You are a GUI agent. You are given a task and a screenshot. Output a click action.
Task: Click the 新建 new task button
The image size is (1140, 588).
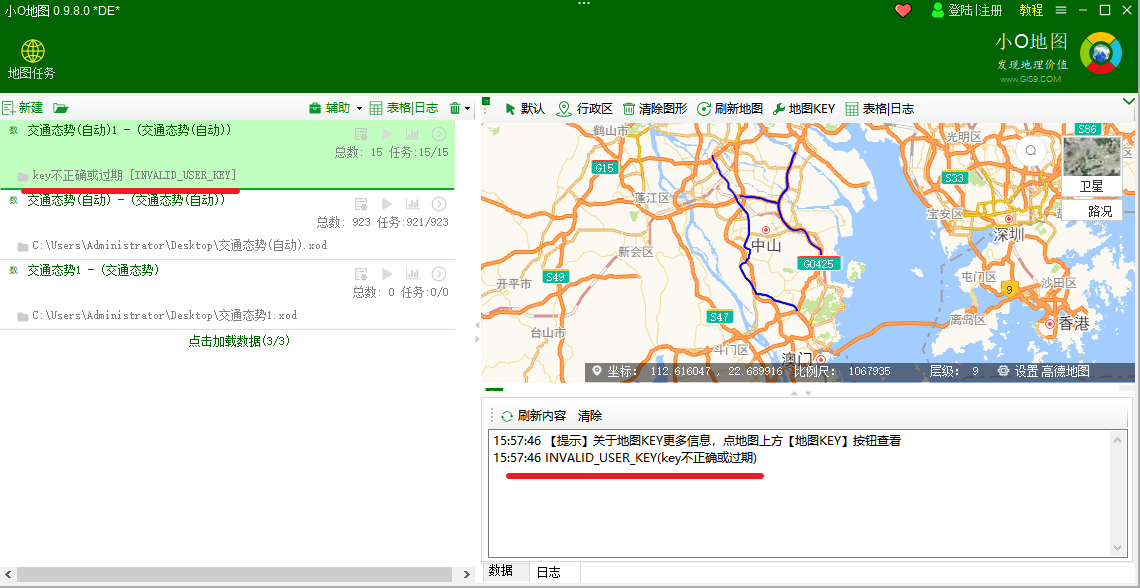pos(23,108)
